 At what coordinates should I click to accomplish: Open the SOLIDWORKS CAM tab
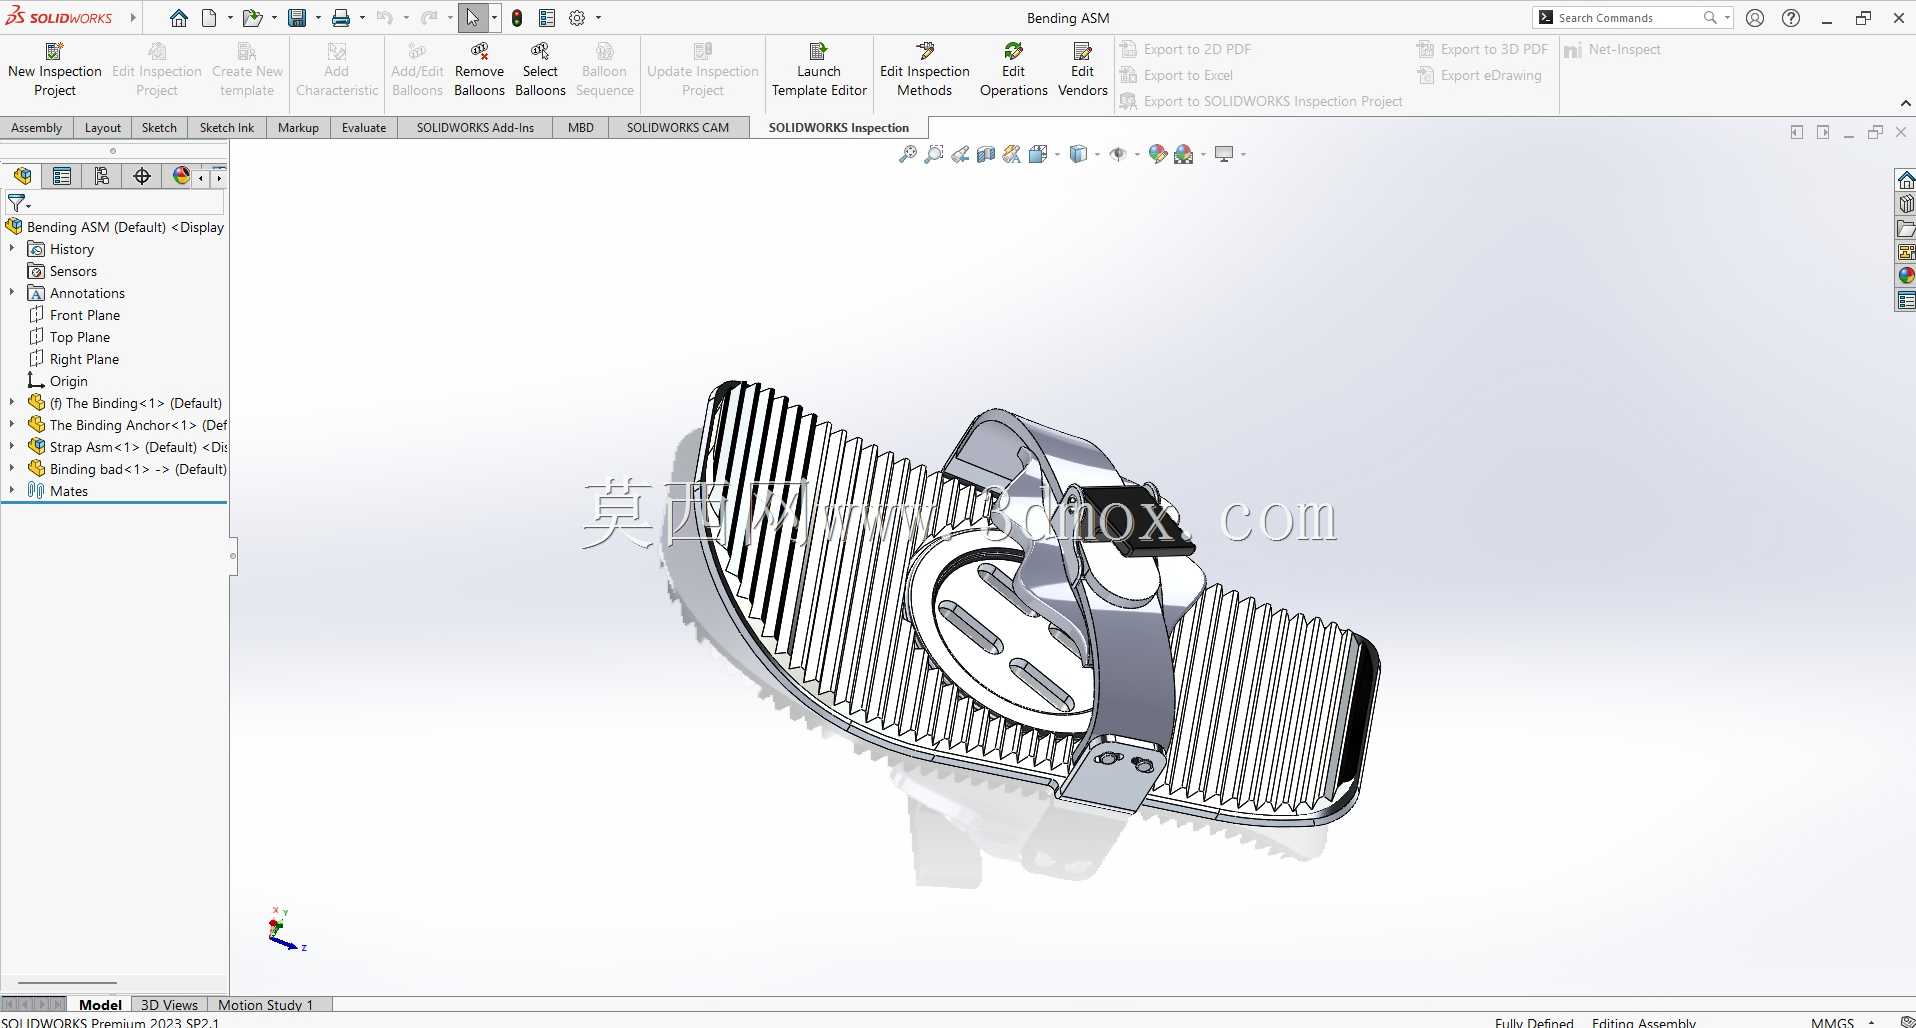pyautogui.click(x=678, y=128)
